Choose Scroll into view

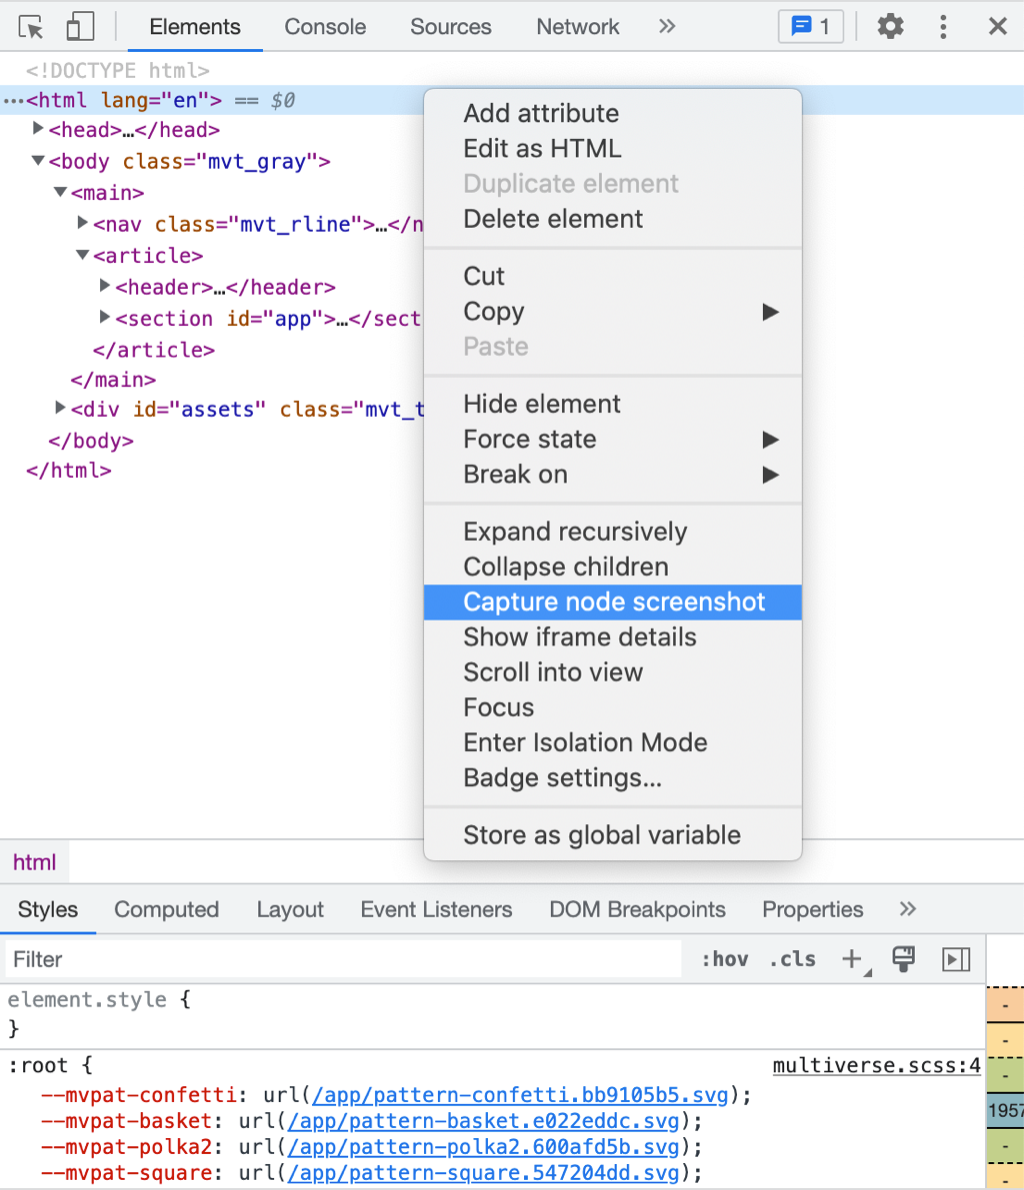click(613, 672)
